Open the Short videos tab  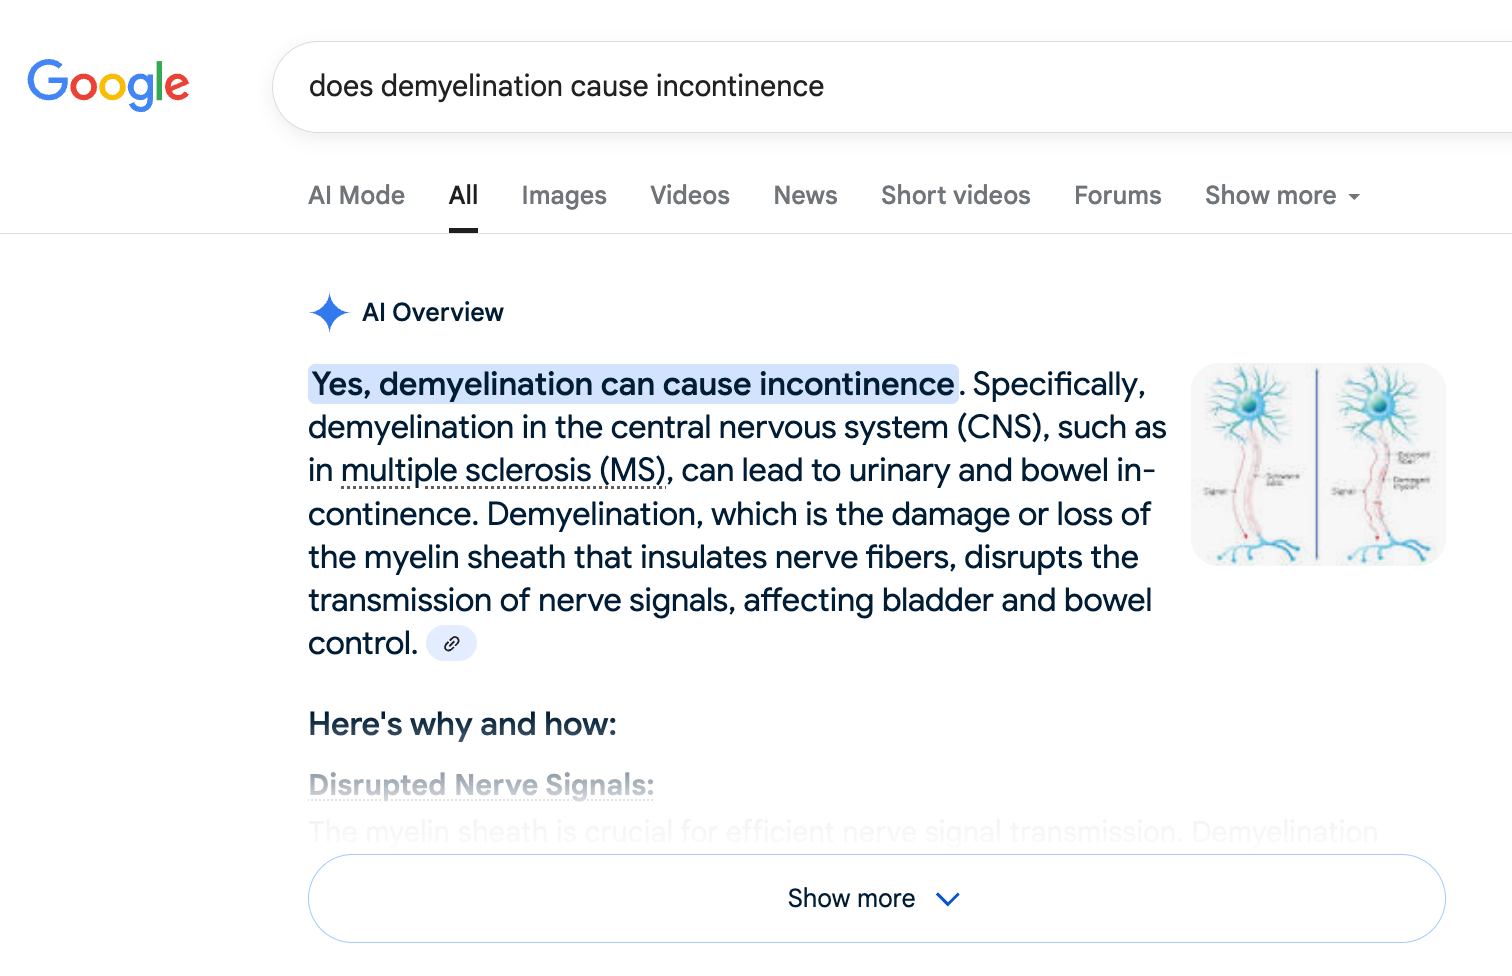pos(955,196)
